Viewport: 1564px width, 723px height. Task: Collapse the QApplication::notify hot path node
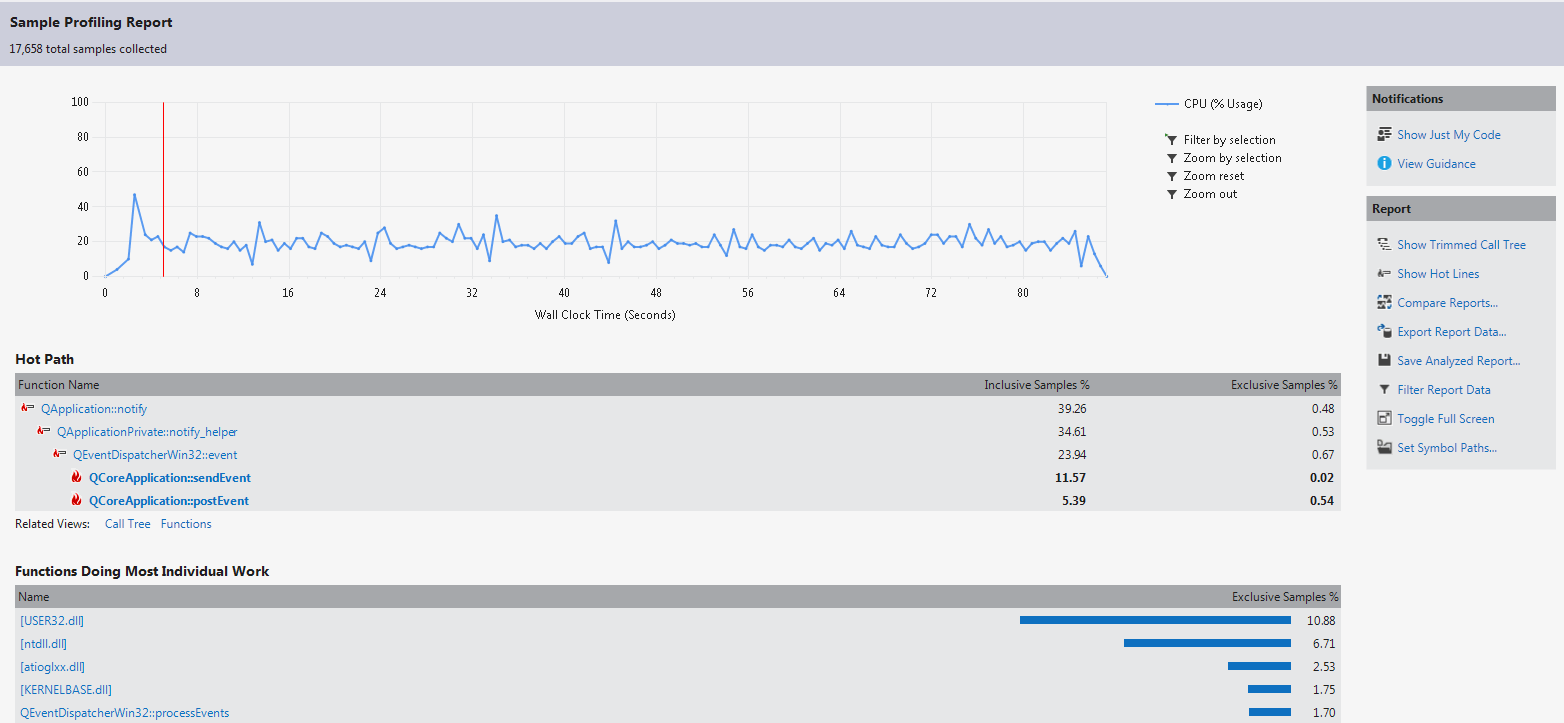[27, 408]
